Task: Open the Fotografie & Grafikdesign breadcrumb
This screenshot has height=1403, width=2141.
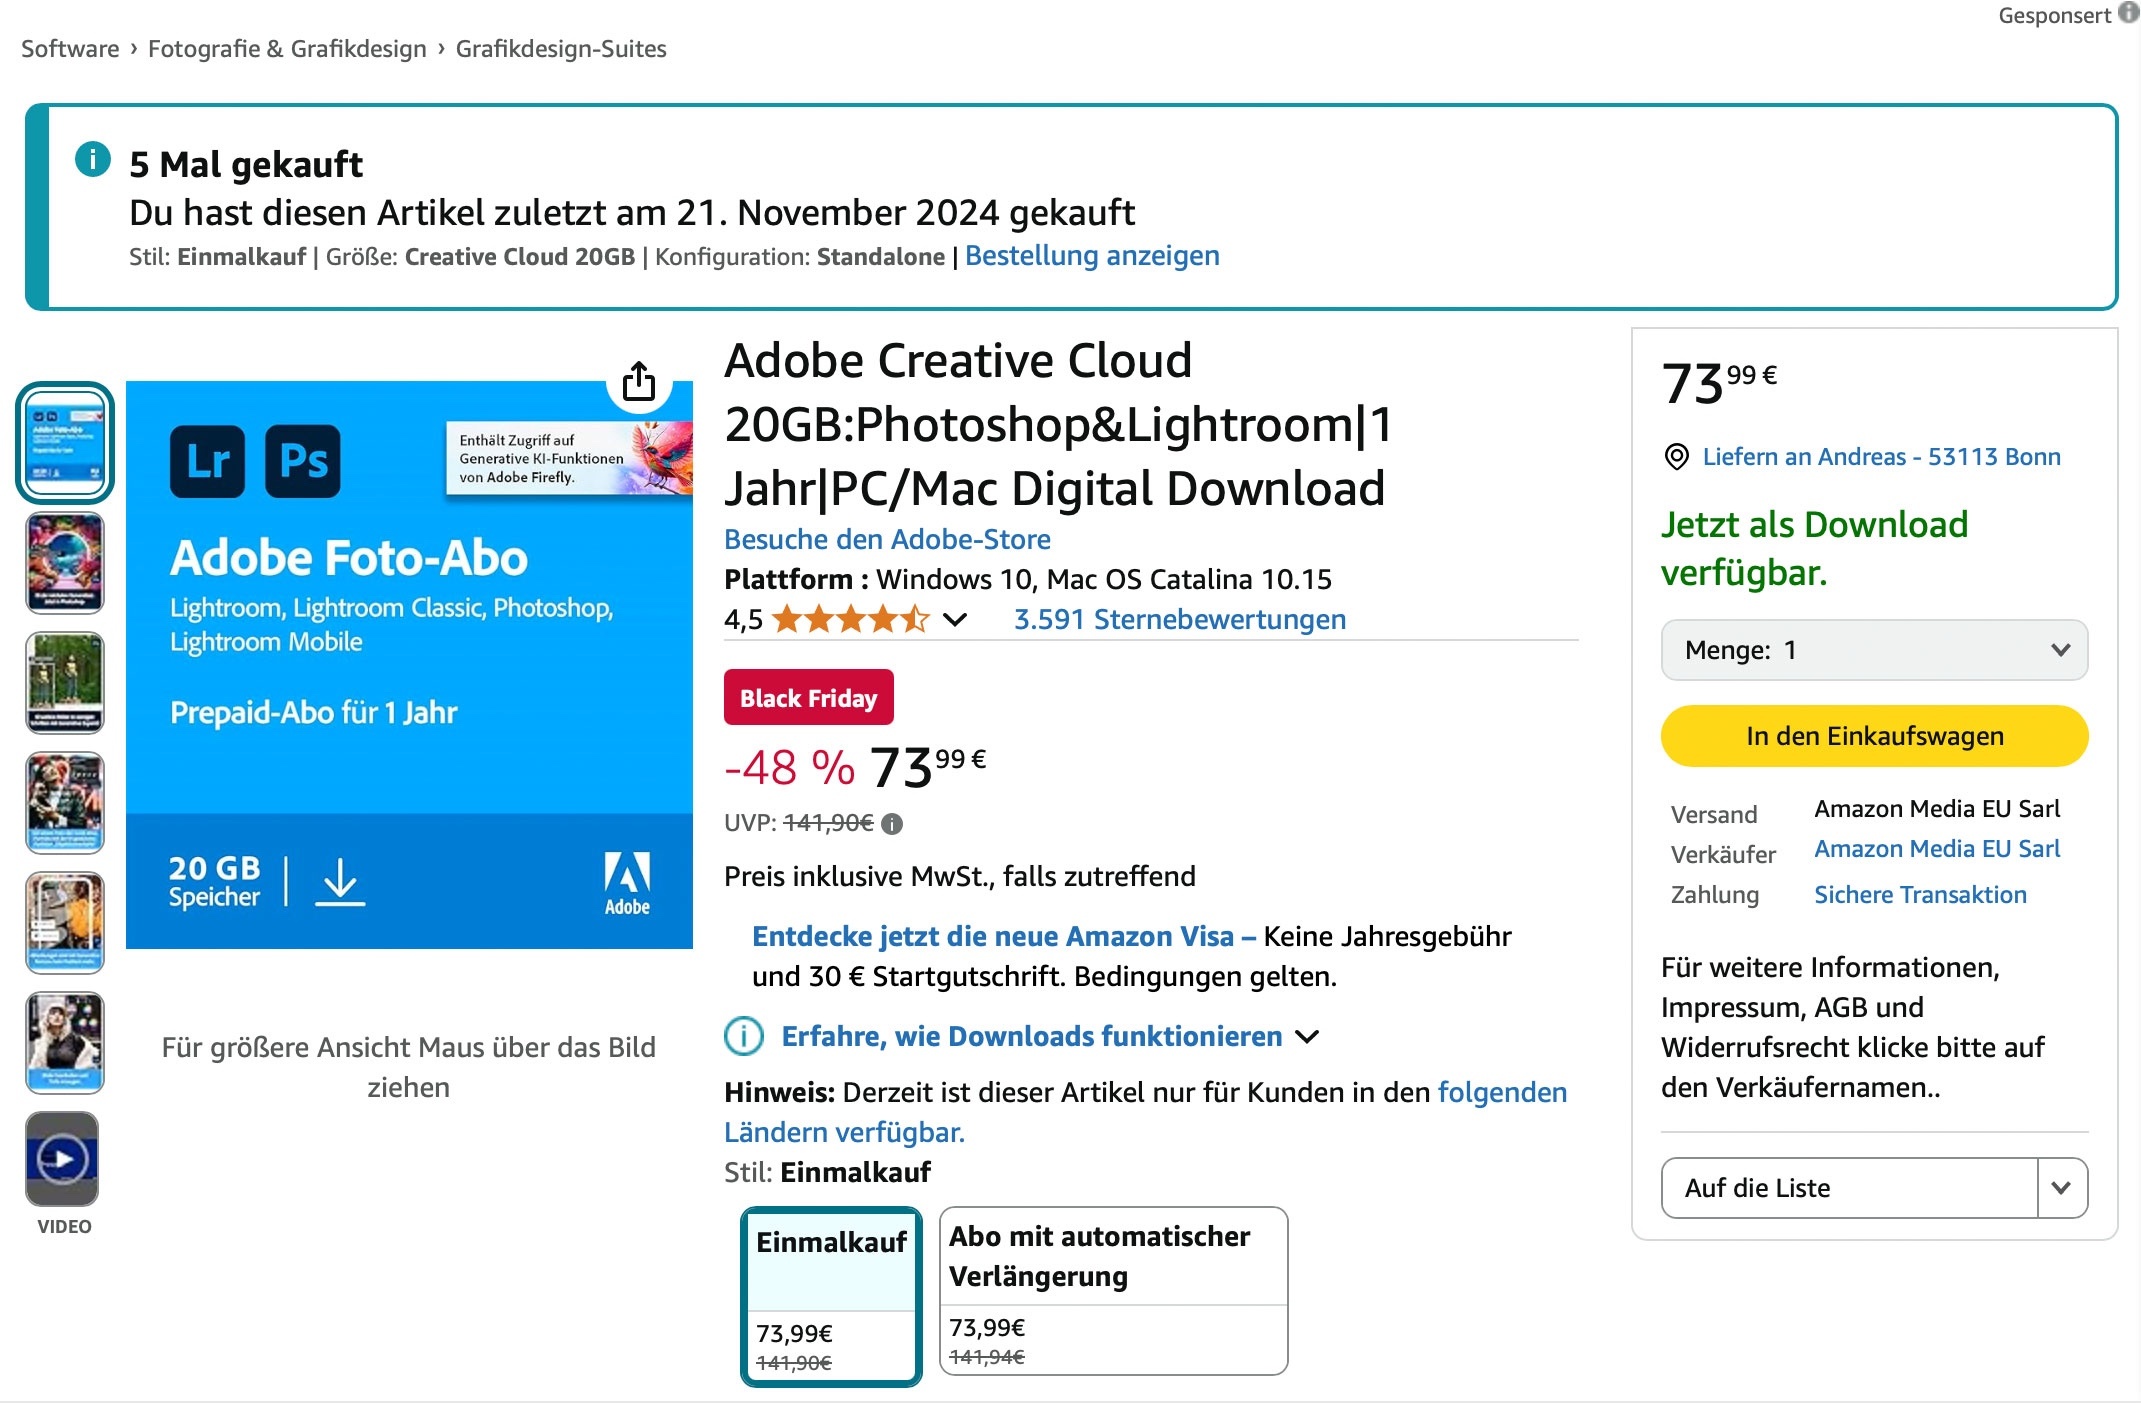Action: click(287, 49)
